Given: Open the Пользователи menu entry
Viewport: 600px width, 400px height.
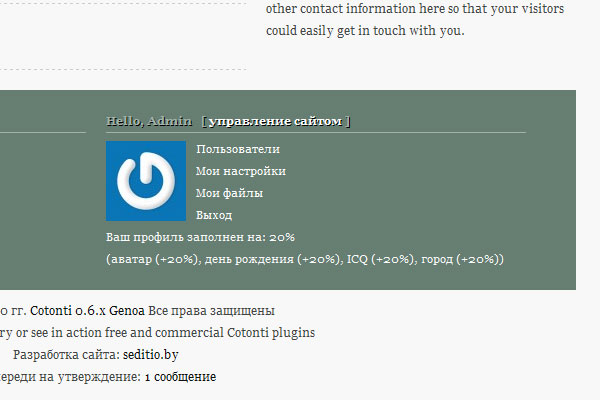Looking at the screenshot, I should 238,149.
